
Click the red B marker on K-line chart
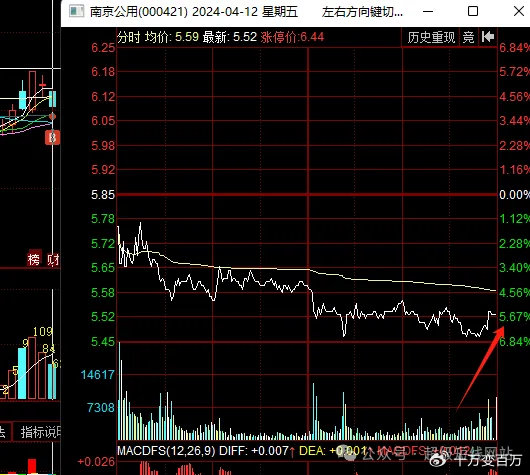coord(52,138)
